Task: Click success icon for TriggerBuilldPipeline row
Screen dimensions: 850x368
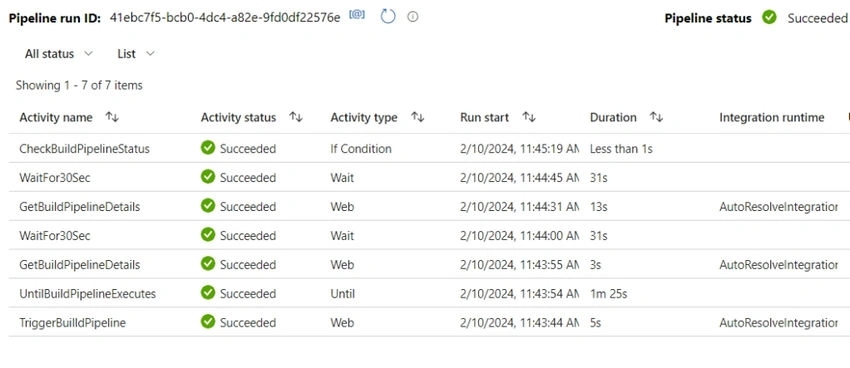Action: (x=208, y=321)
